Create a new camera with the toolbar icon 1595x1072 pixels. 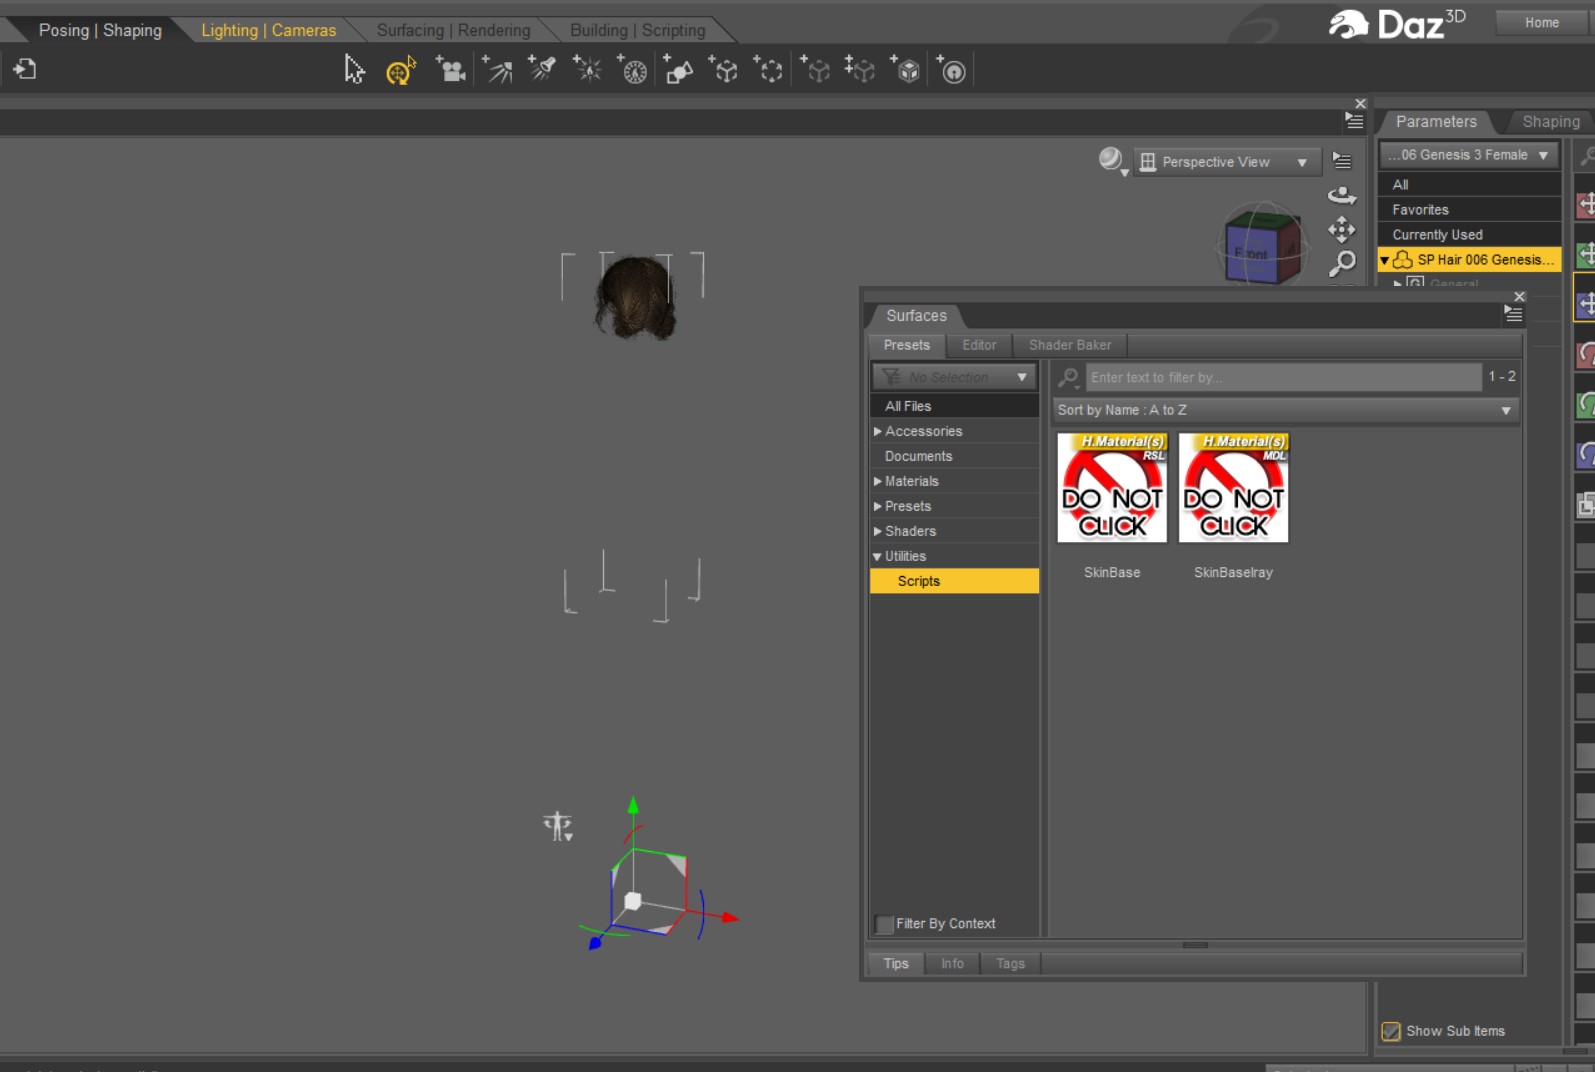tap(450, 69)
